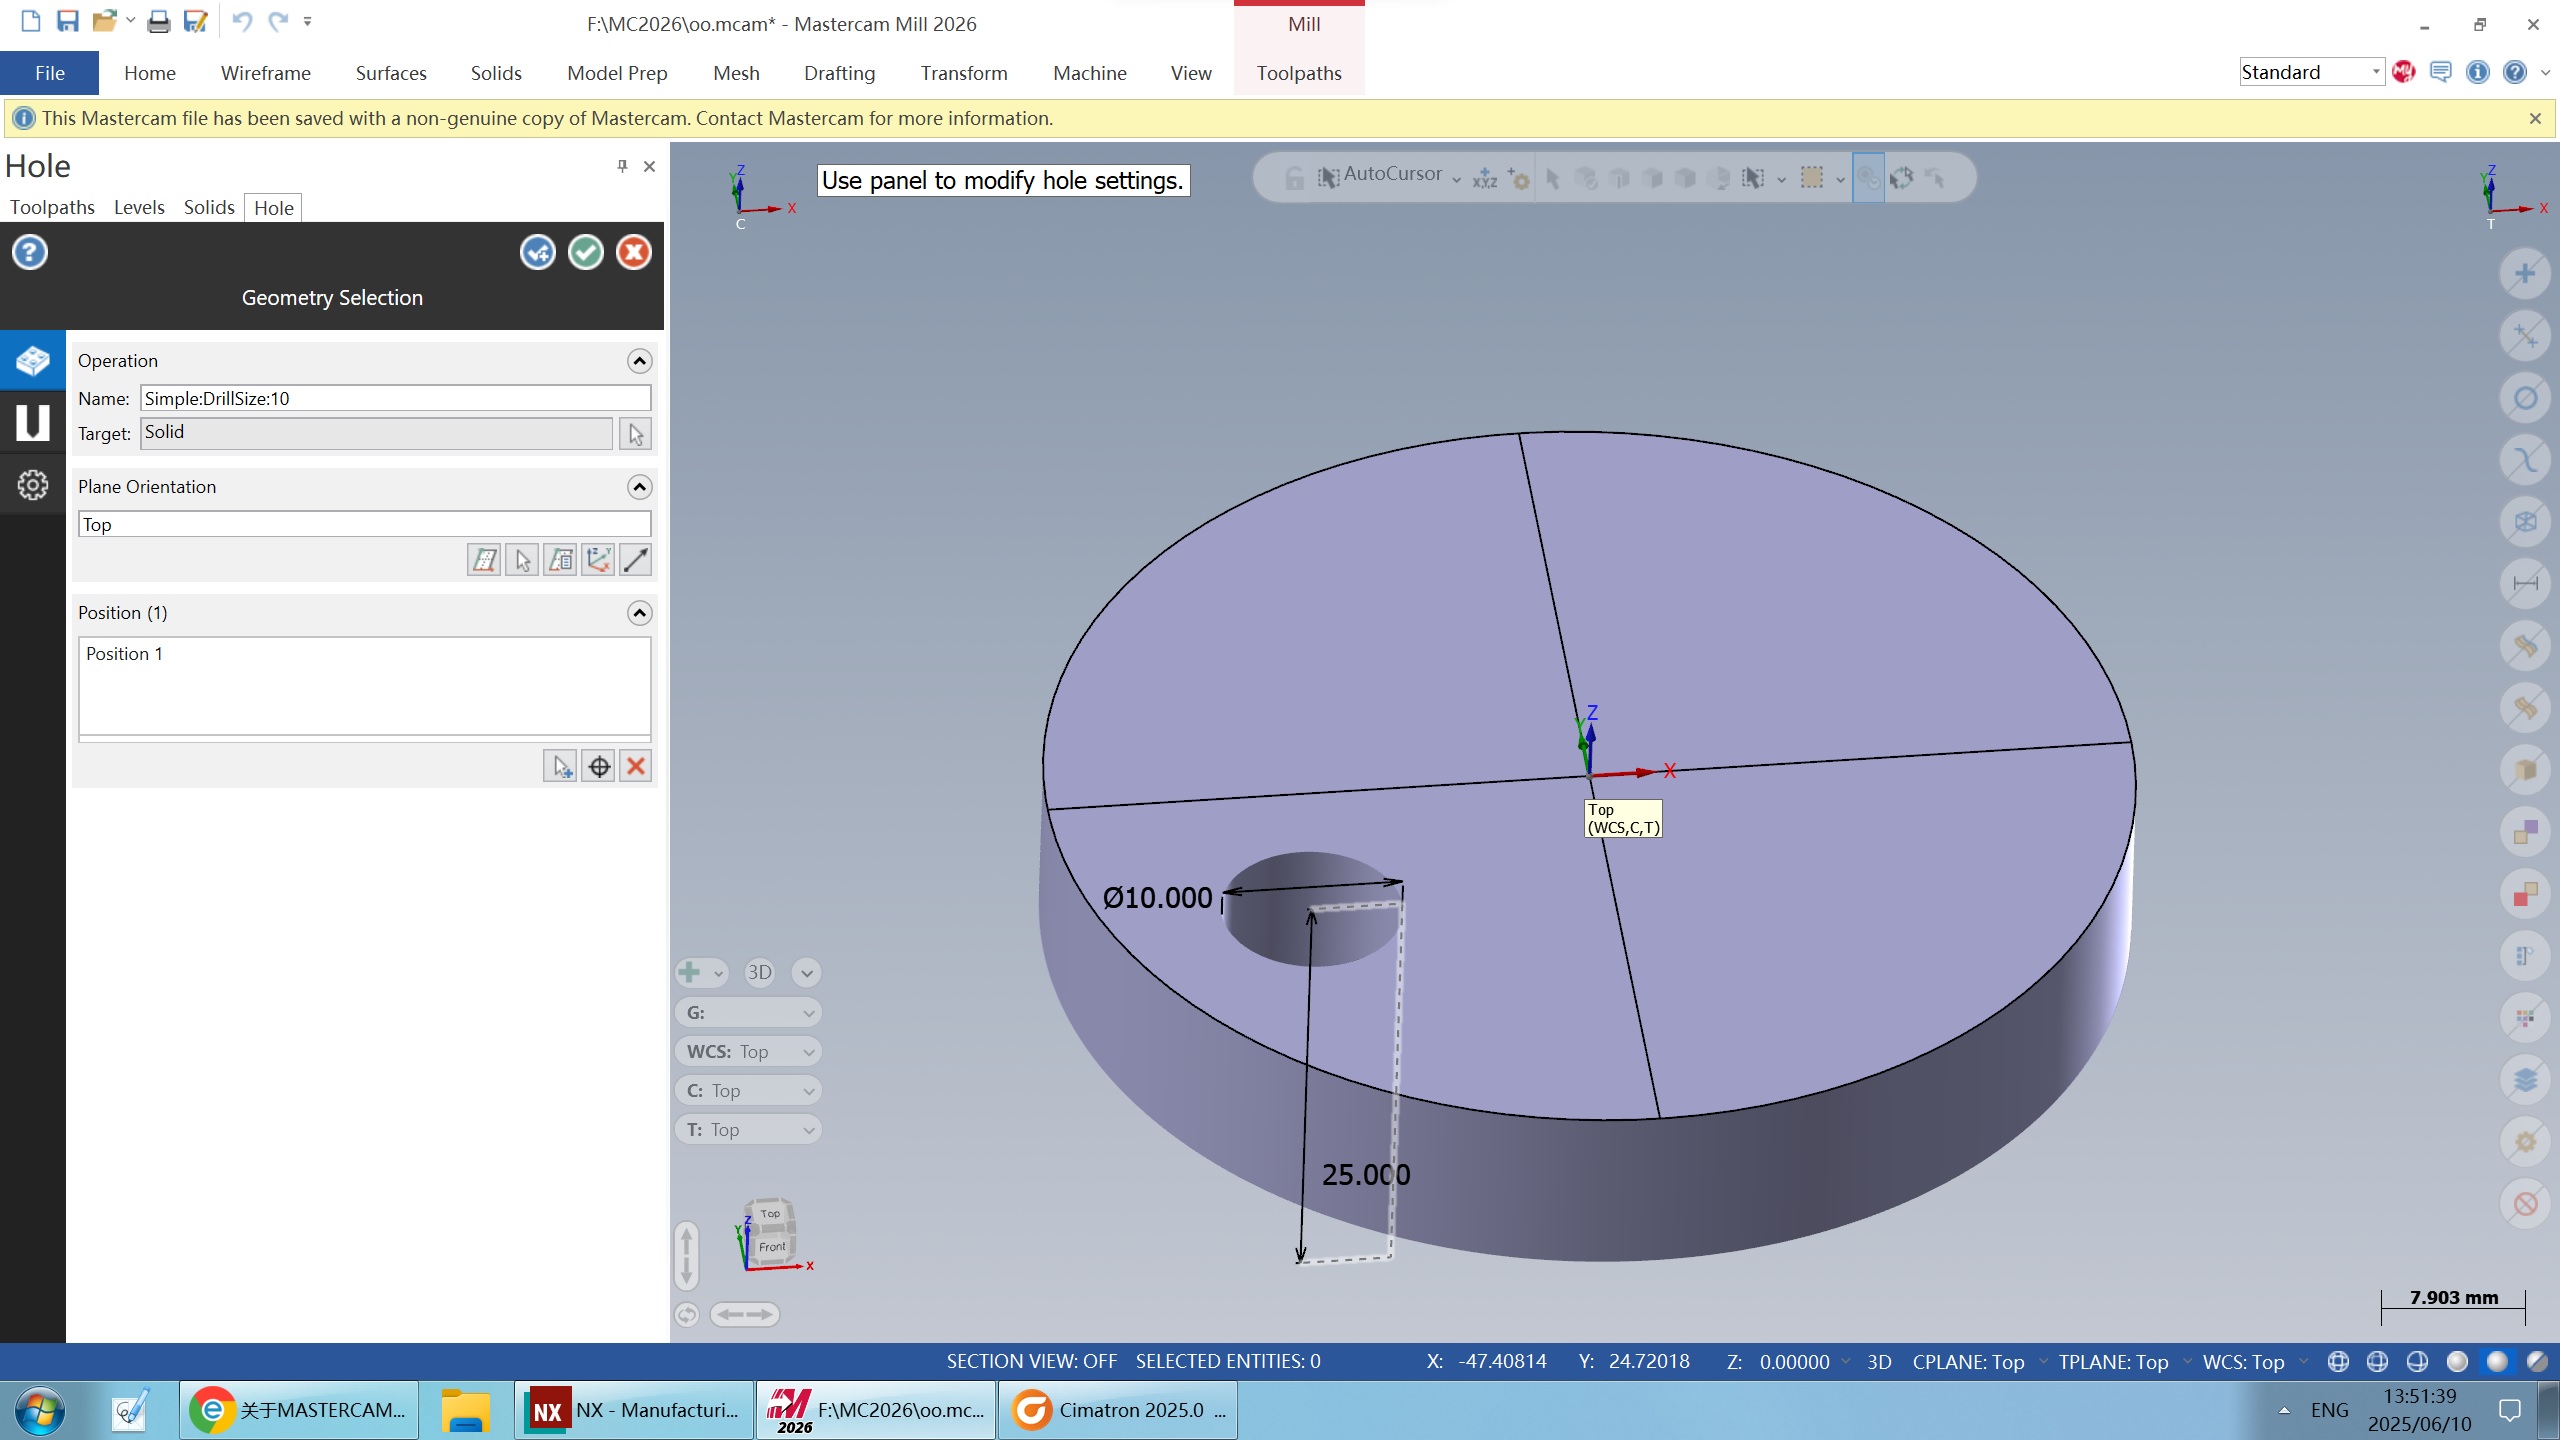Viewport: 2560px width, 1440px height.
Task: Click the Windows Start button
Action: [x=40, y=1411]
